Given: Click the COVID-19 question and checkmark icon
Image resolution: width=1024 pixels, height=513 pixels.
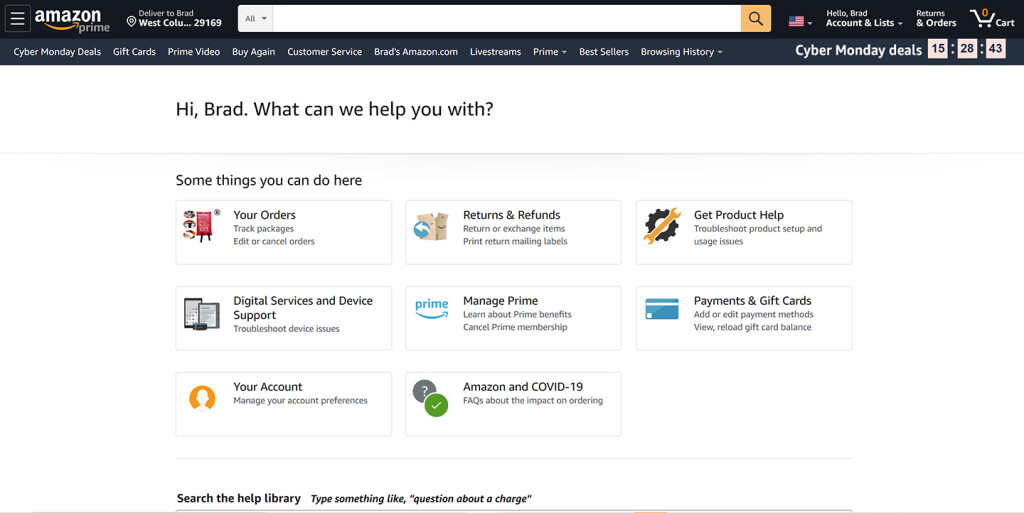Looking at the screenshot, I should [430, 398].
